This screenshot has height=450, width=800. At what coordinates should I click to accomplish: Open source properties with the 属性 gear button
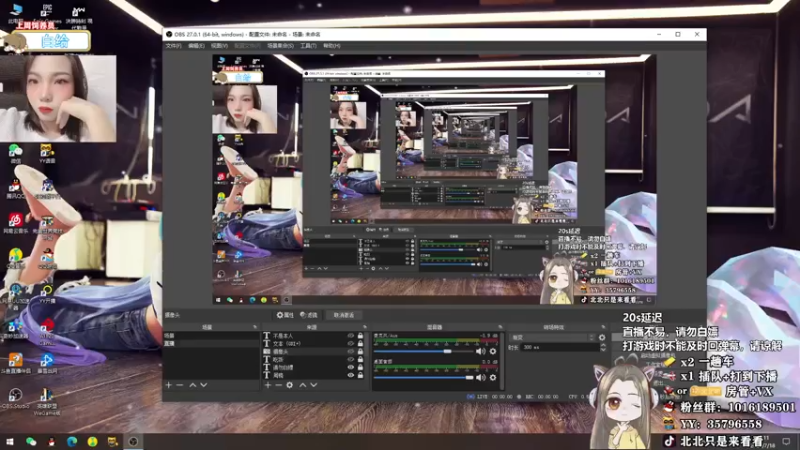(x=285, y=315)
